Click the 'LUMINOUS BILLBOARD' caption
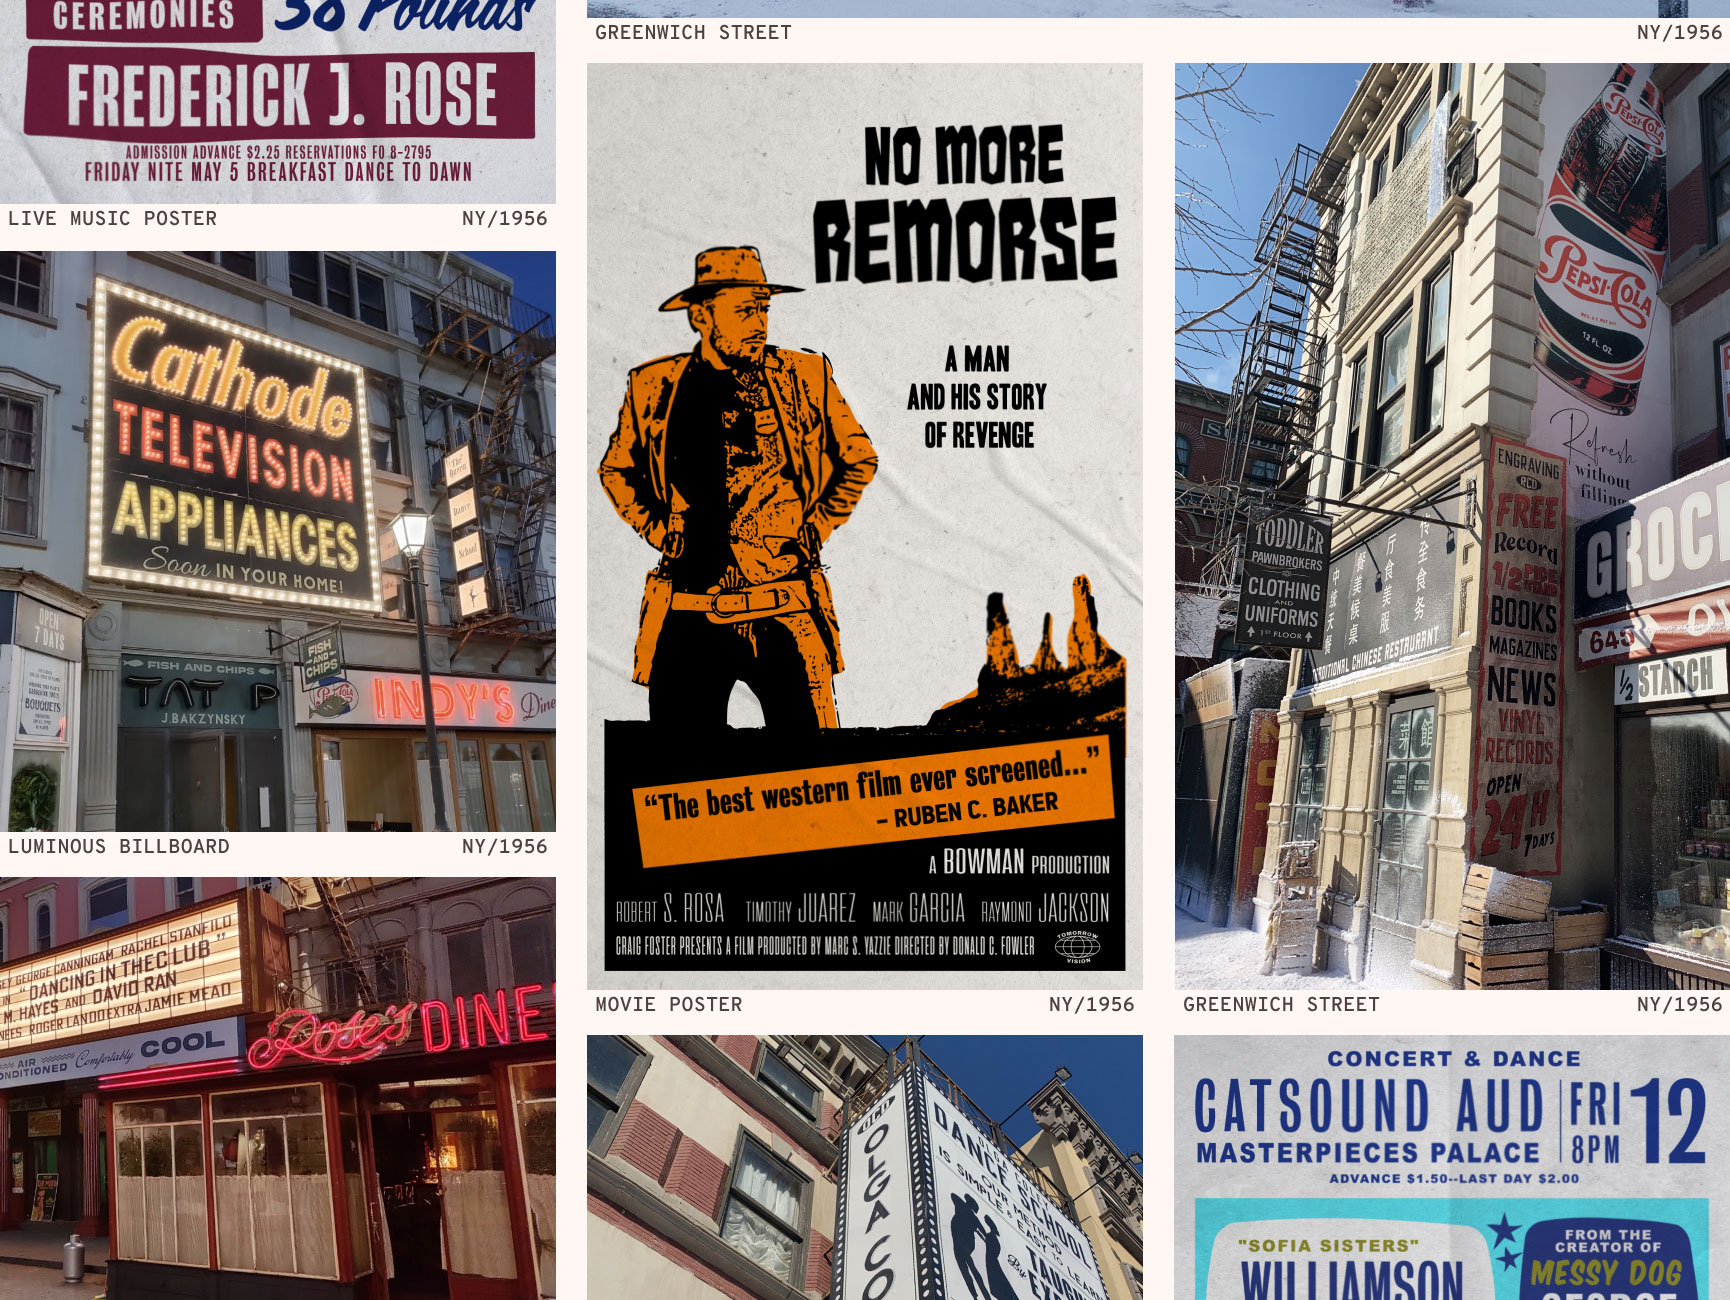1730x1300 pixels. [x=119, y=847]
